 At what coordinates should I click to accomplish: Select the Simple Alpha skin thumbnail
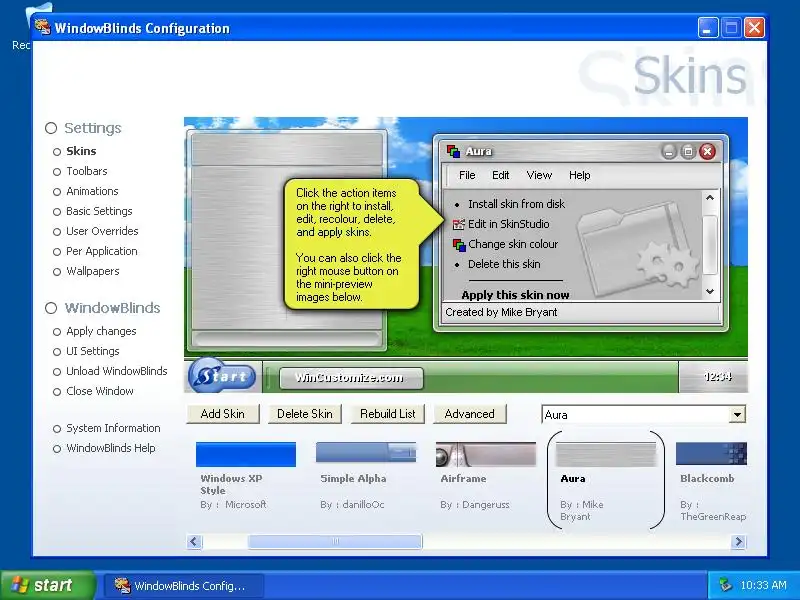tap(366, 453)
